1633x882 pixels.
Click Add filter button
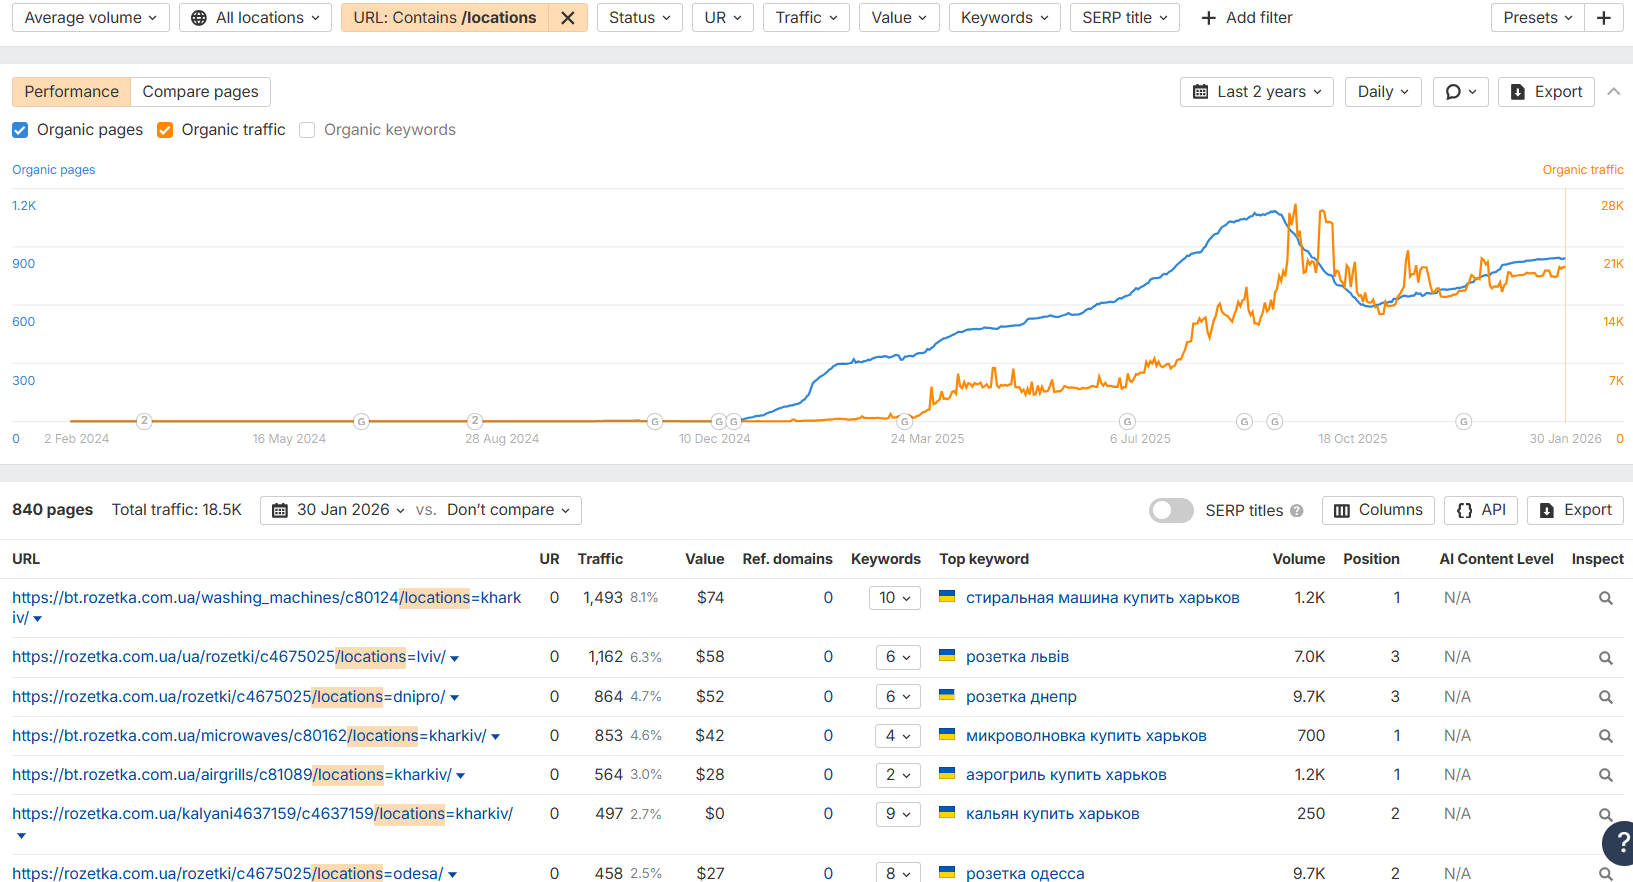pos(1246,18)
